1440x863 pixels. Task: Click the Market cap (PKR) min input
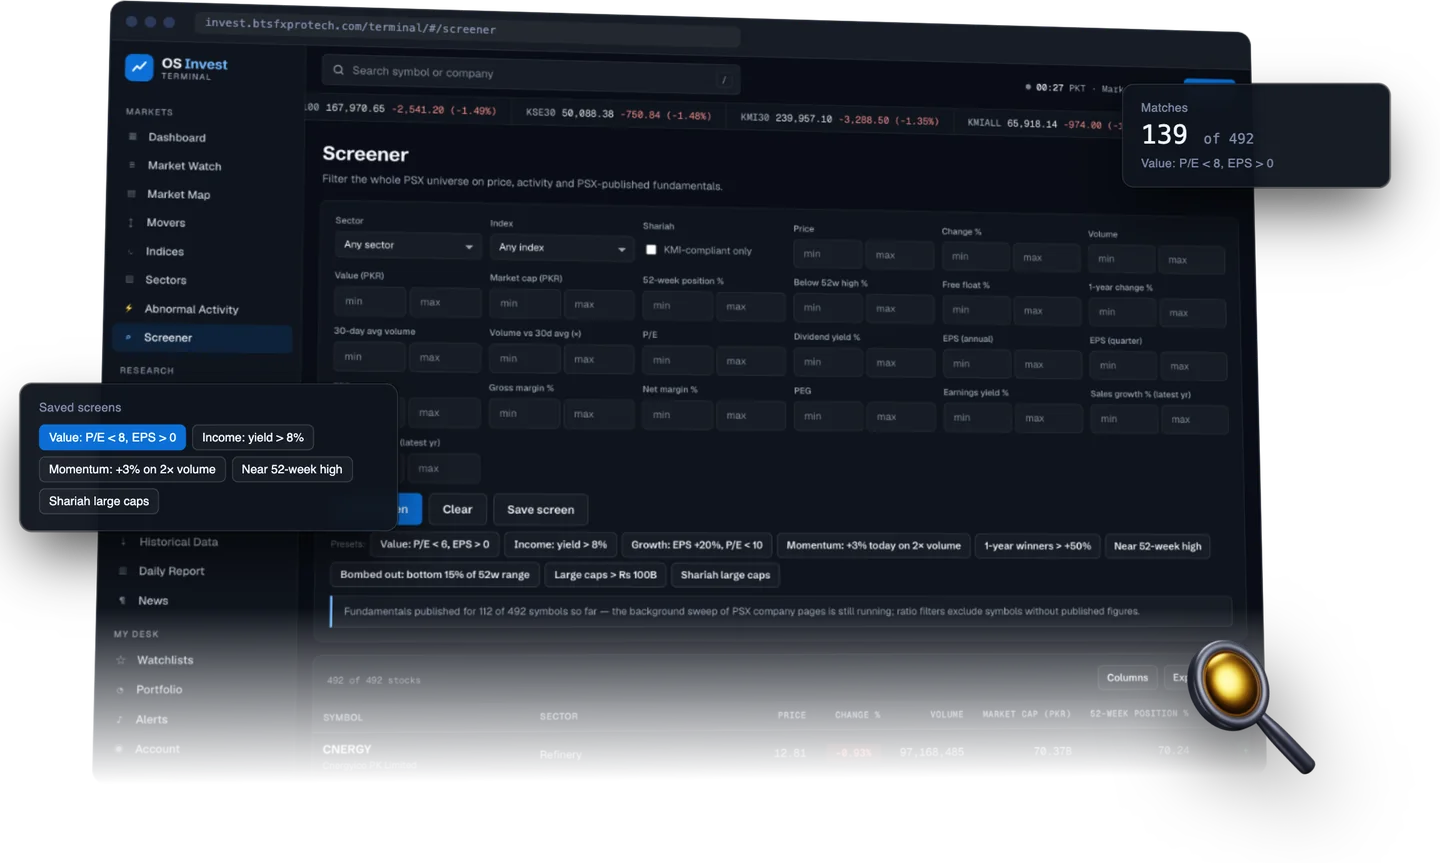(524, 303)
